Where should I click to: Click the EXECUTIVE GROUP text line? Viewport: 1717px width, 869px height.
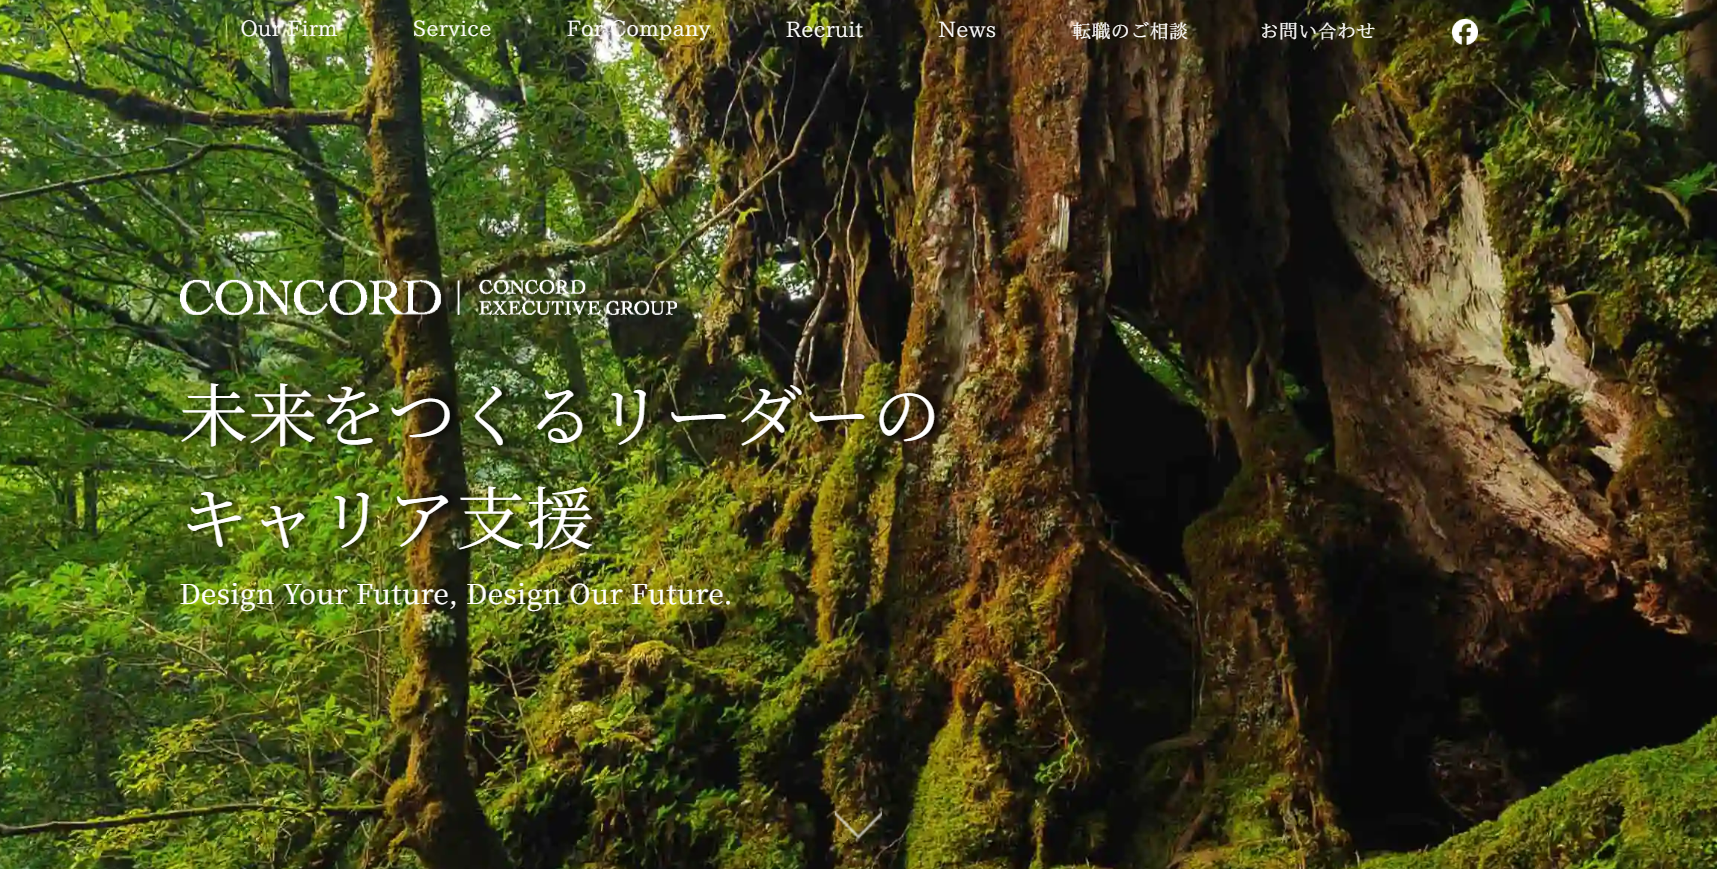click(x=577, y=309)
